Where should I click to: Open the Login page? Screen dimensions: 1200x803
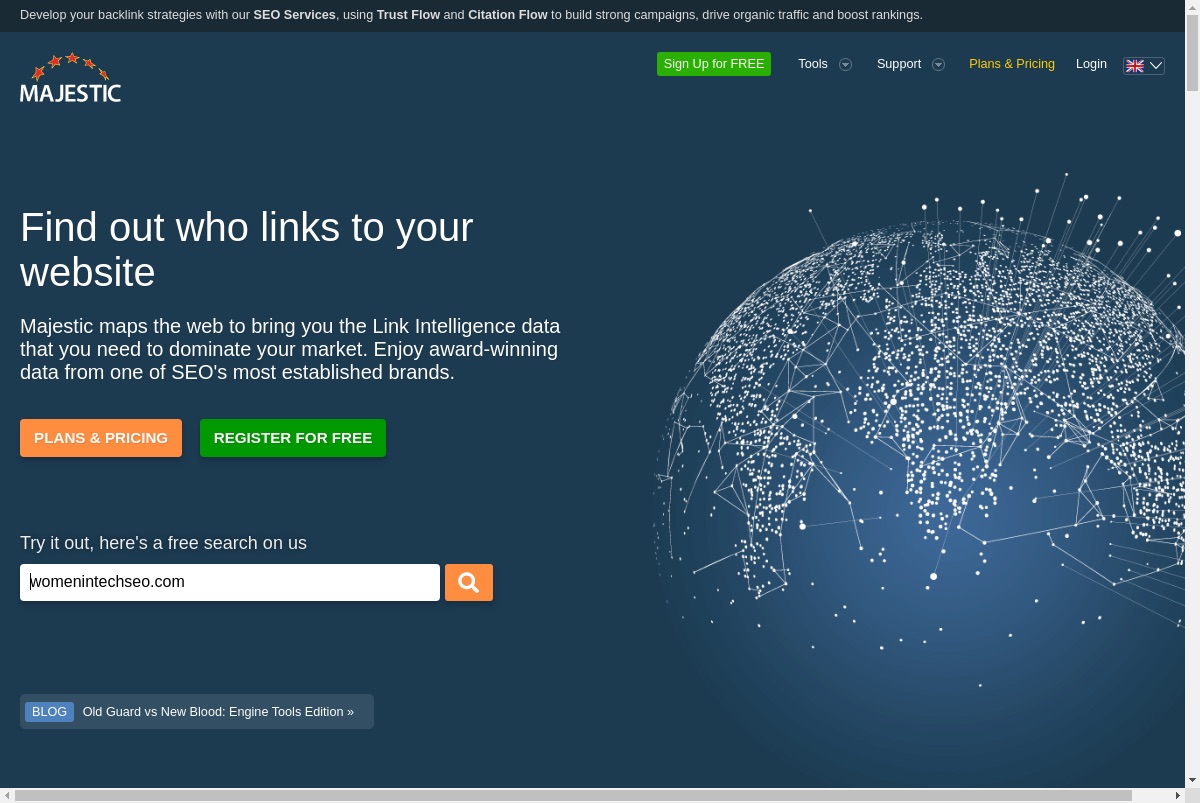1091,64
